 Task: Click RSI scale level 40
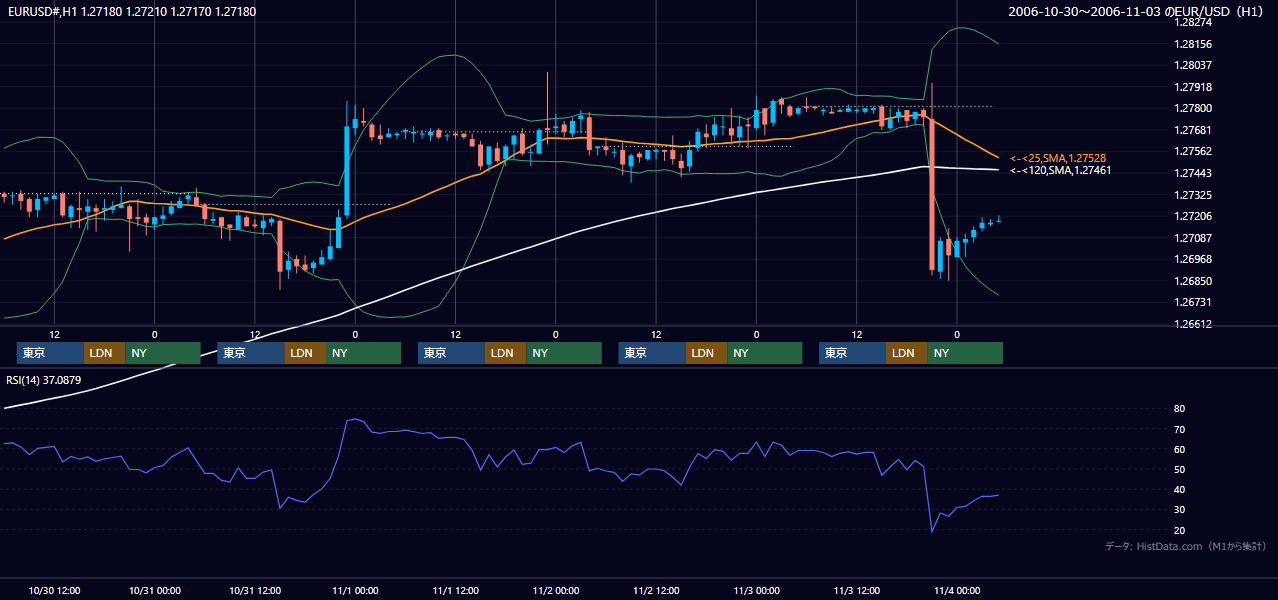1179,489
